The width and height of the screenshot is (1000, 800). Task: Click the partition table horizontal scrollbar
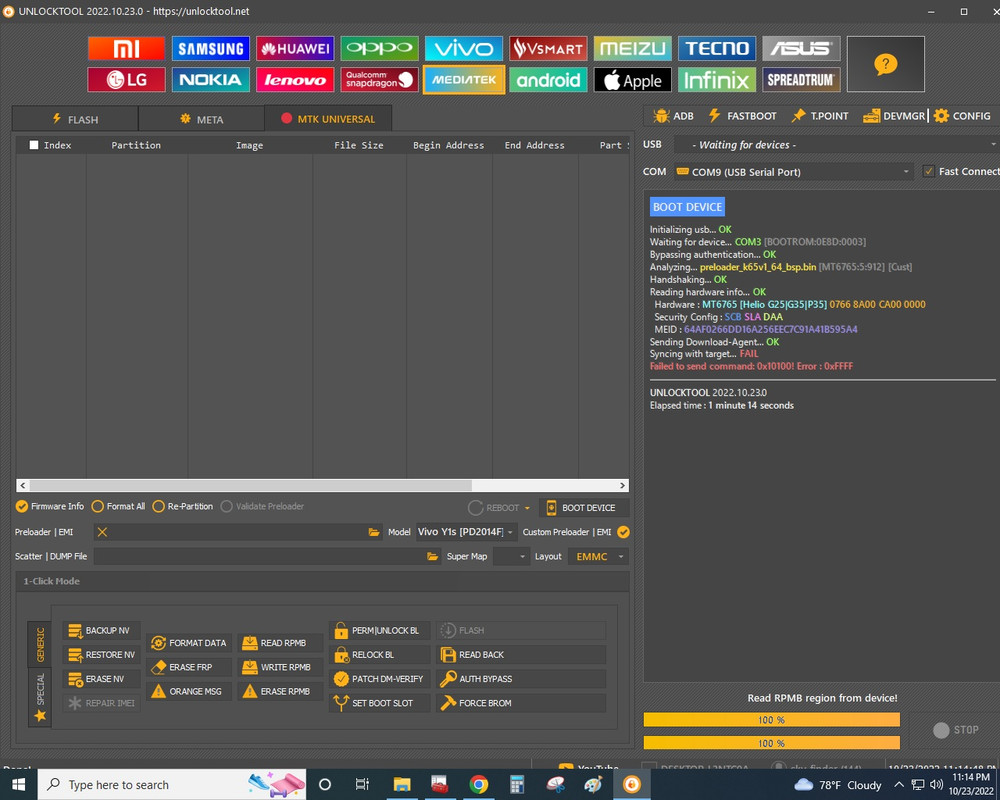[323, 485]
